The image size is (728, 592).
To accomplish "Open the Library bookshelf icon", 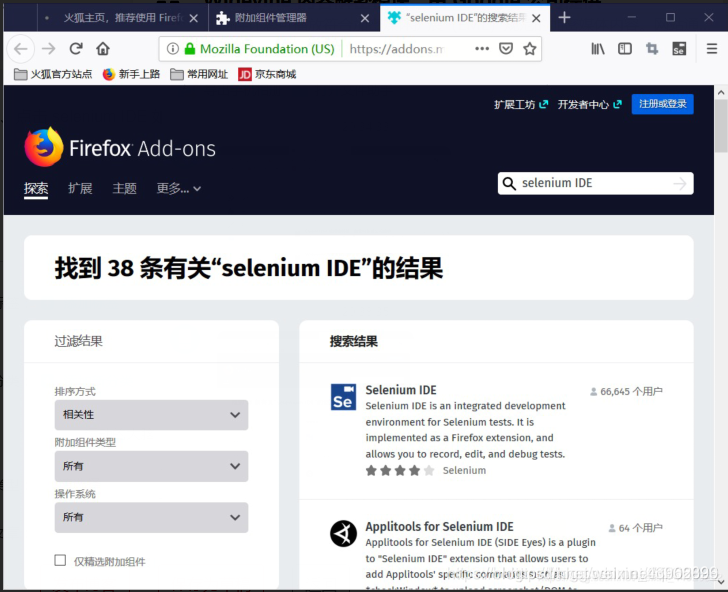I will (x=598, y=49).
